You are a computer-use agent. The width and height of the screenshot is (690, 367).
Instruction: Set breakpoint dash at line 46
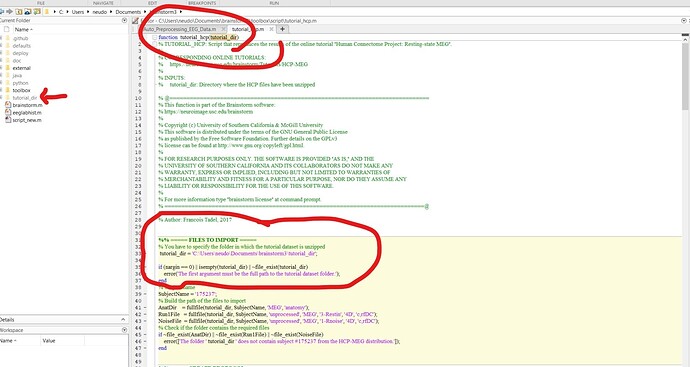tap(145, 341)
